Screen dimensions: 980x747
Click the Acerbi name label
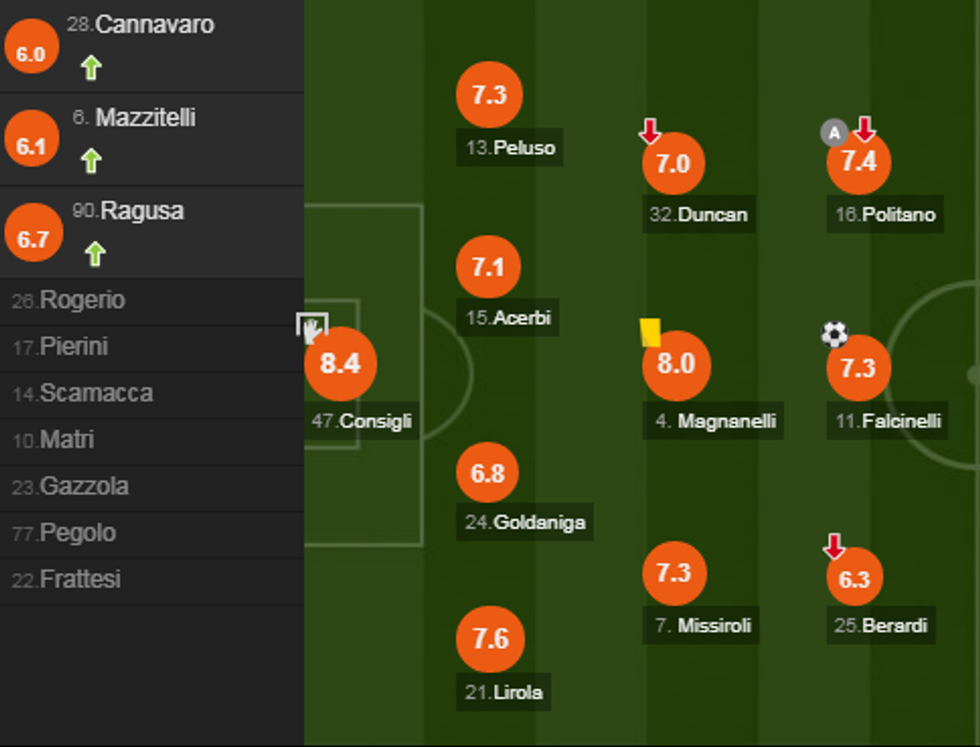tap(507, 318)
